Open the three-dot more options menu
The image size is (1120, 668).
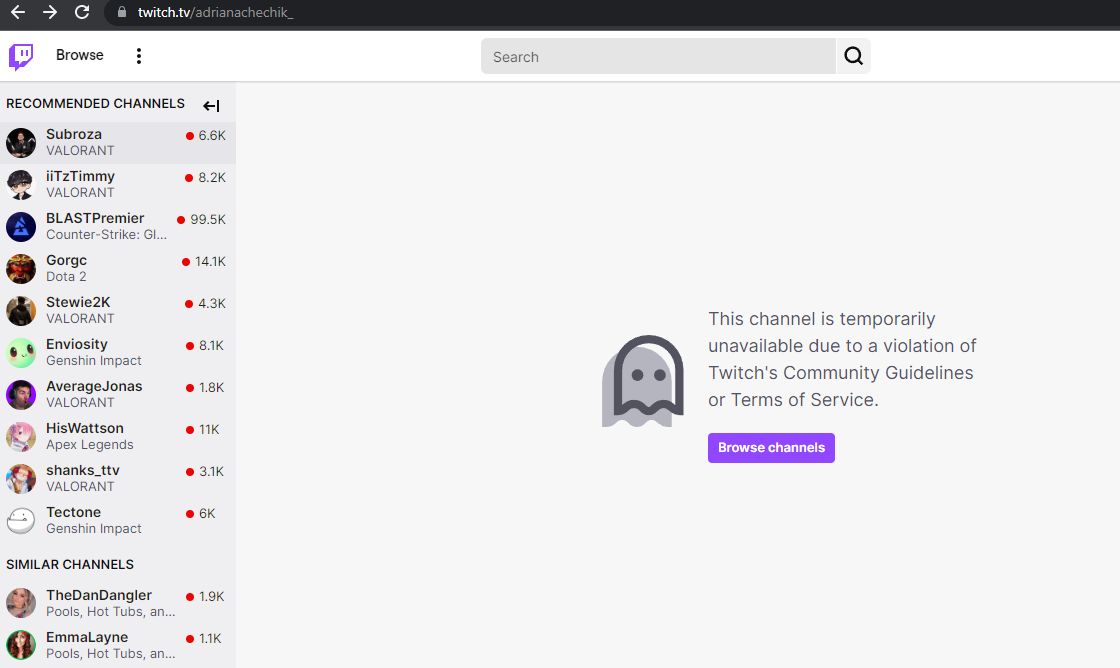139,56
